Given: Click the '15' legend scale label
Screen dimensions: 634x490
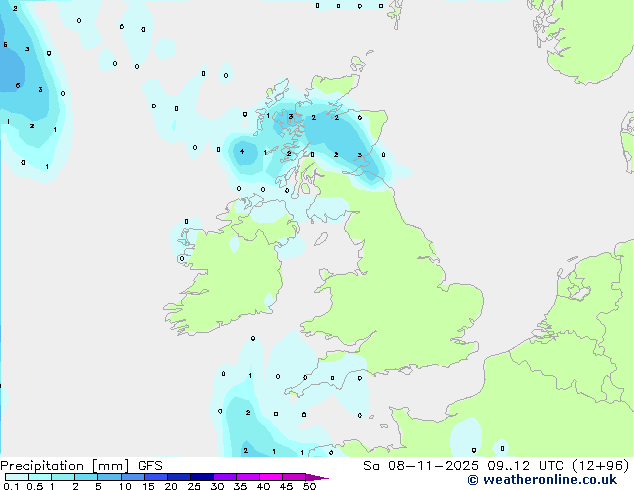Looking at the screenshot, I should [x=148, y=486].
